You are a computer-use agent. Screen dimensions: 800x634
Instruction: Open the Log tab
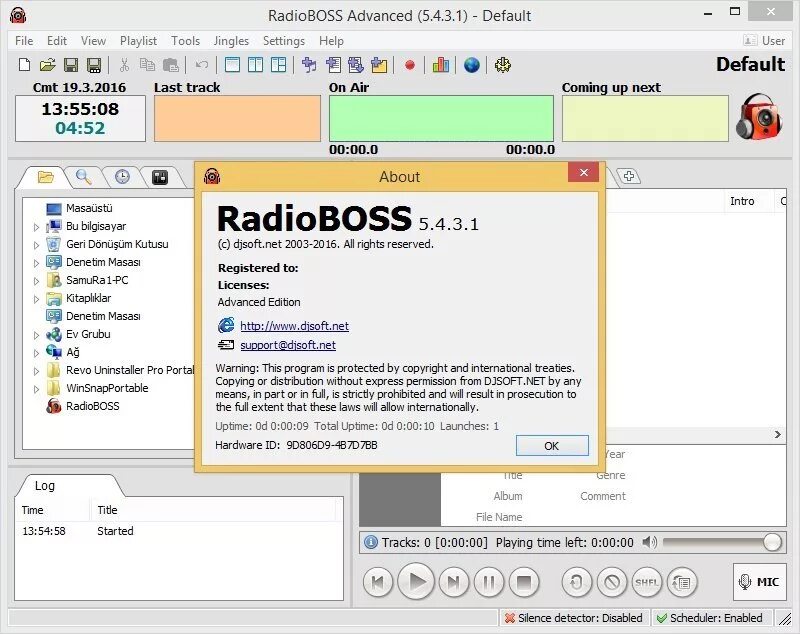(x=45, y=486)
